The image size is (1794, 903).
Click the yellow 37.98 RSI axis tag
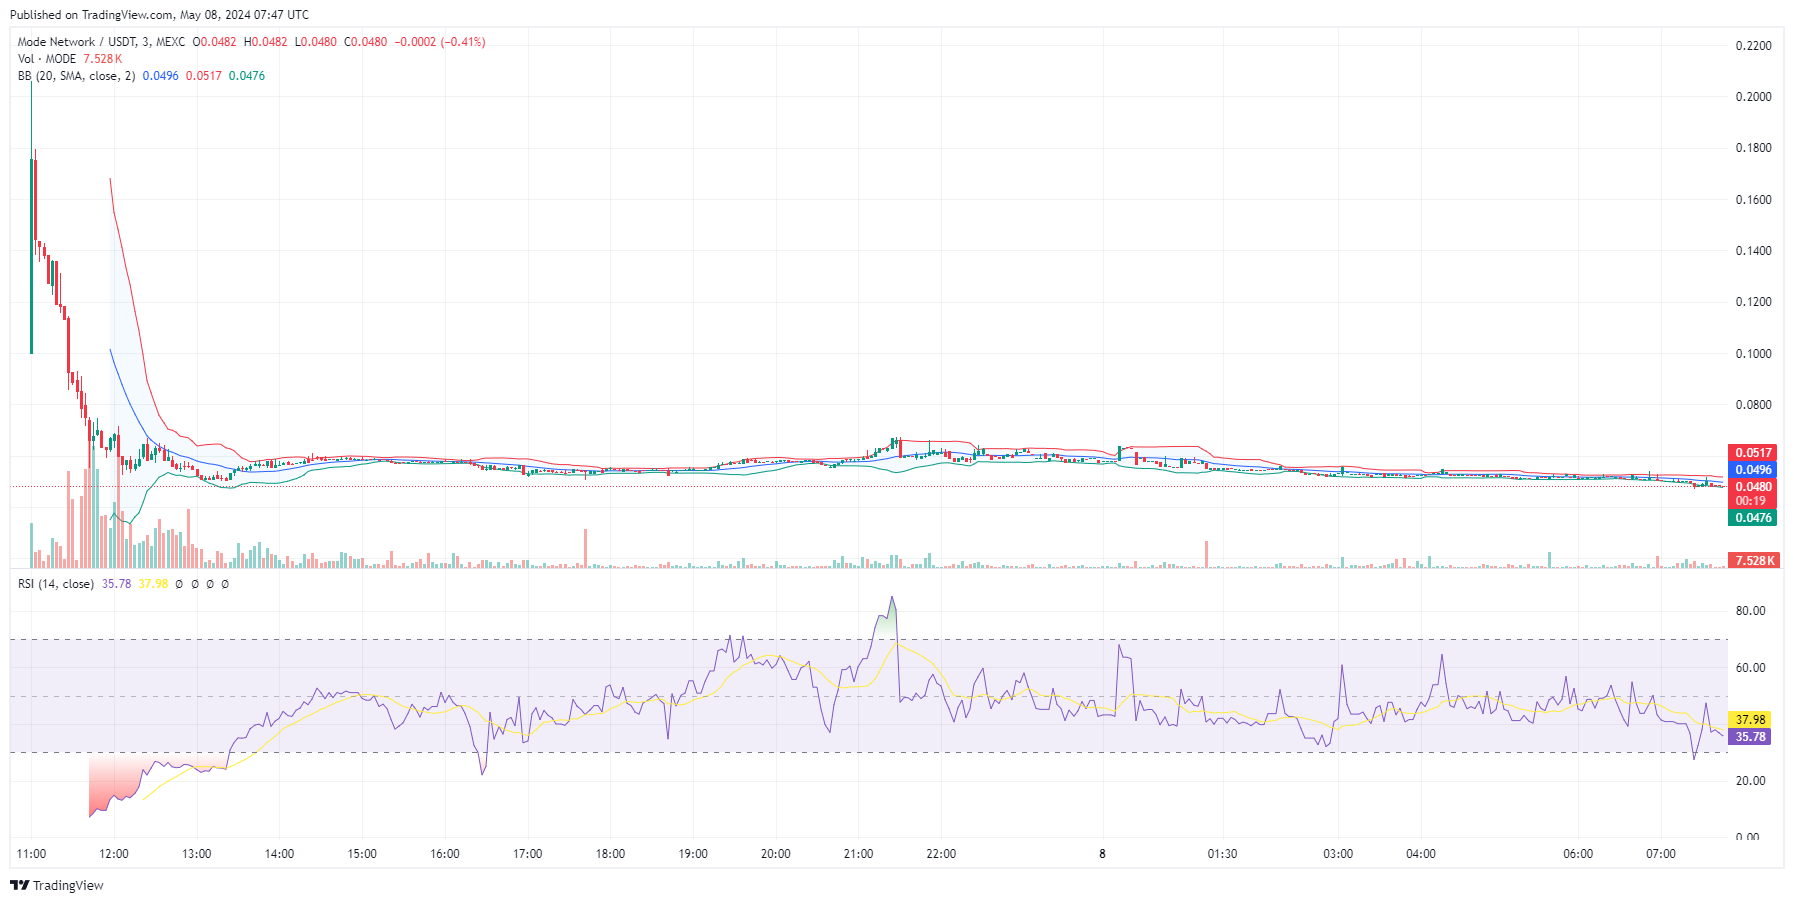[x=1750, y=720]
